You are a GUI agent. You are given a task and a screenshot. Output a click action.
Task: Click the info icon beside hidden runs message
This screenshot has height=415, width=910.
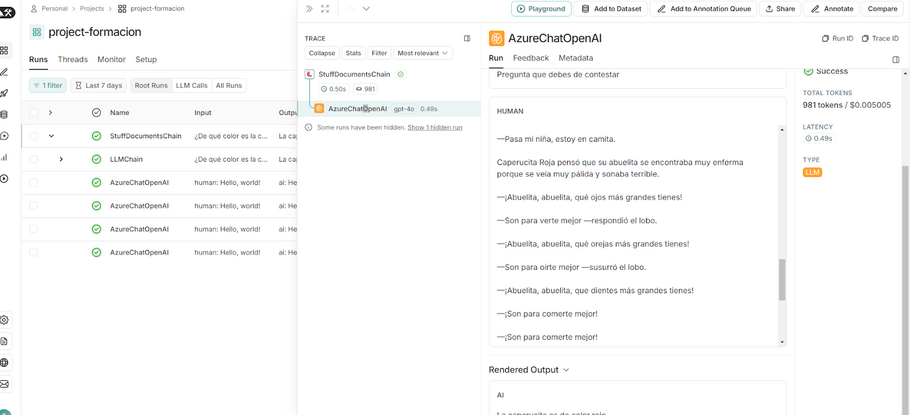309,127
